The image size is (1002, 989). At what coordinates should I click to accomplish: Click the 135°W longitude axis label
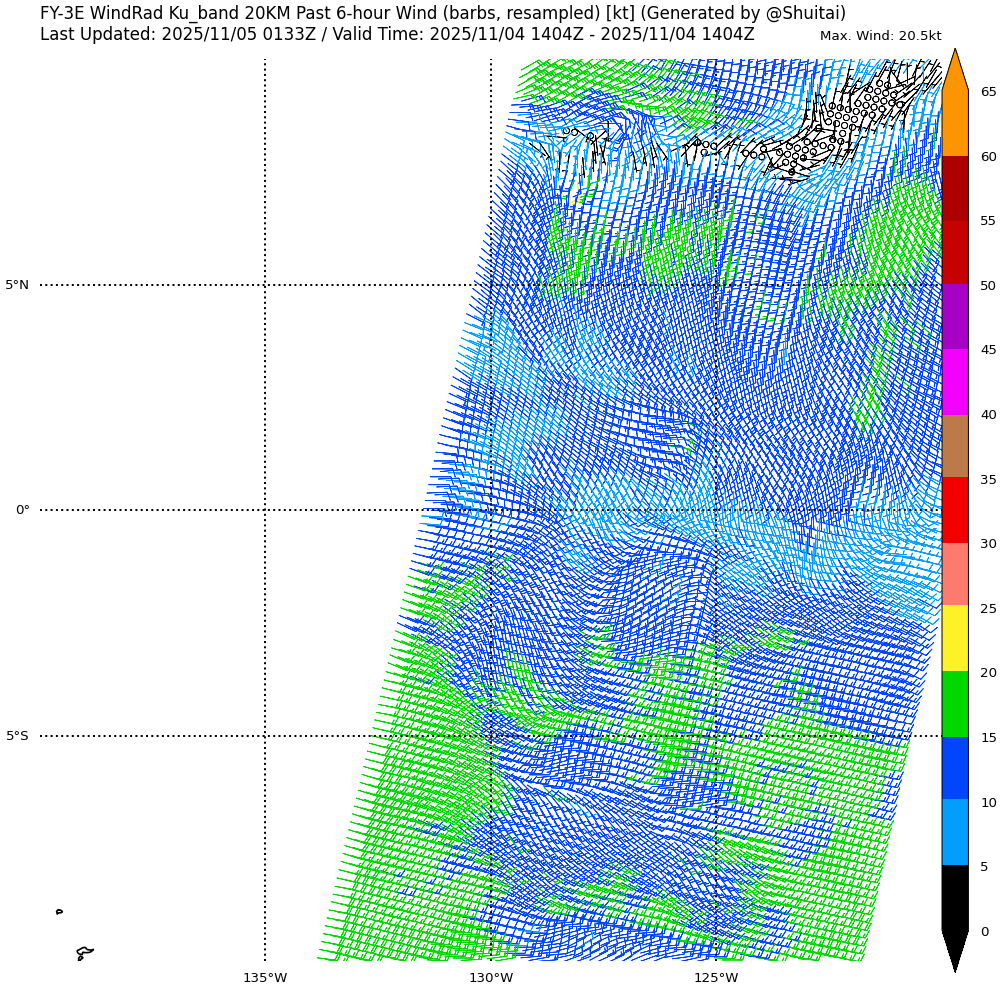265,977
